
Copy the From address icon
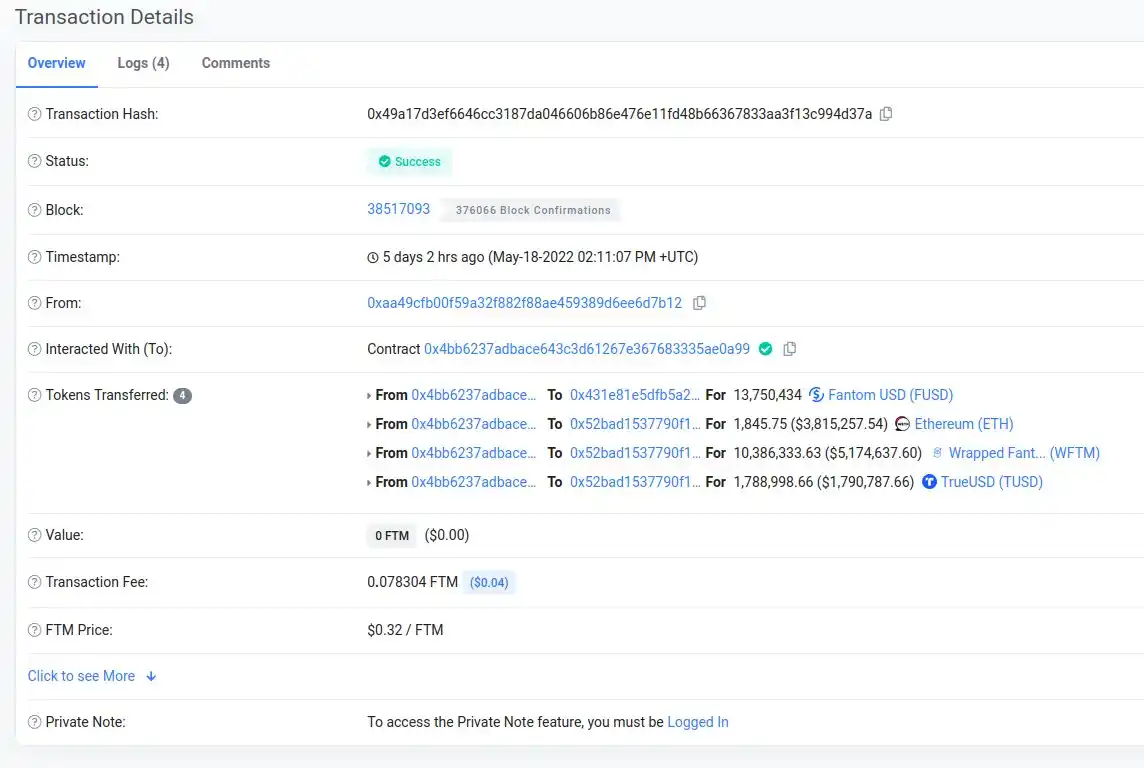[x=699, y=303]
